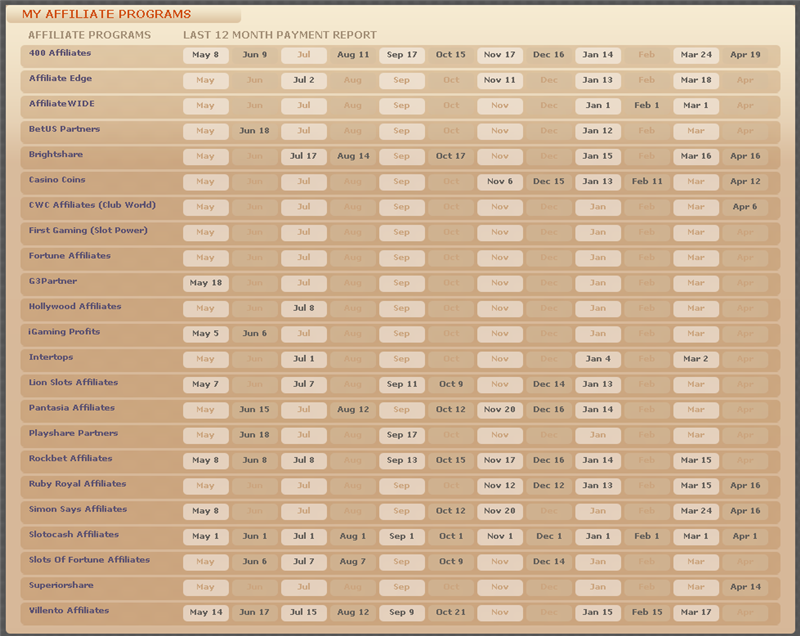Go to Simon Says Affiliates

pyautogui.click(x=78, y=509)
